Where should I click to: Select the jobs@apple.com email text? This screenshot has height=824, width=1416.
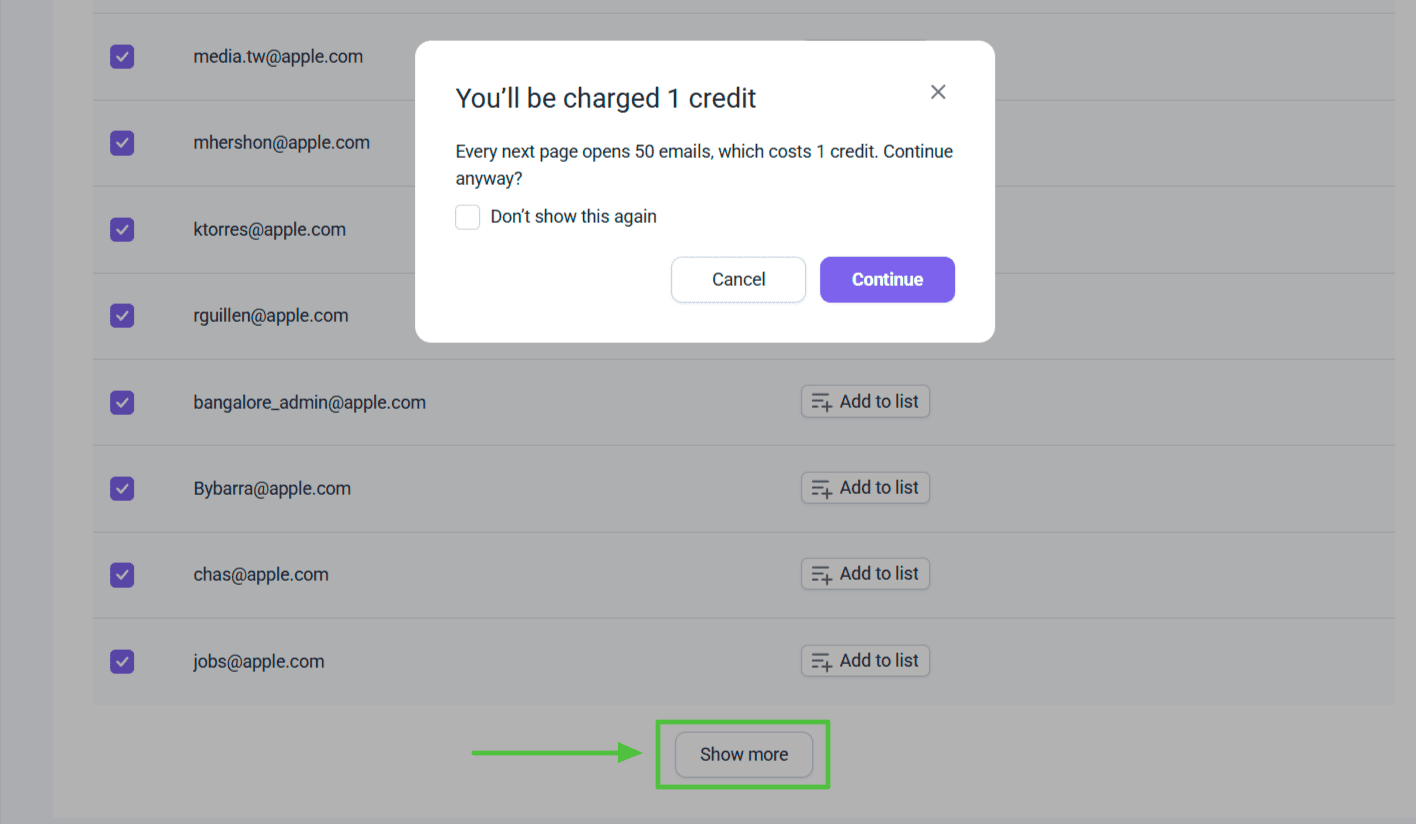tap(259, 662)
